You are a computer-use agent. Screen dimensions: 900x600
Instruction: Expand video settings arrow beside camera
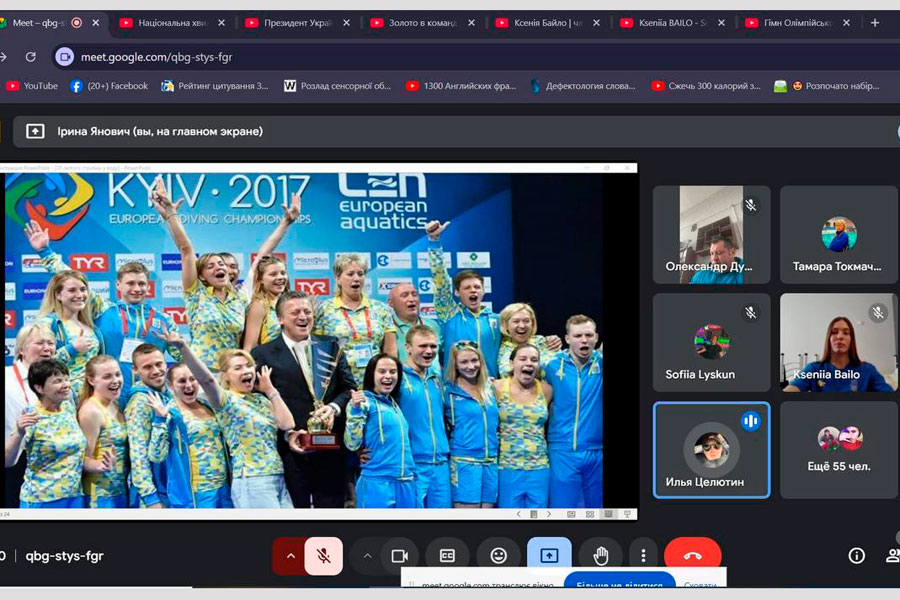(x=367, y=556)
